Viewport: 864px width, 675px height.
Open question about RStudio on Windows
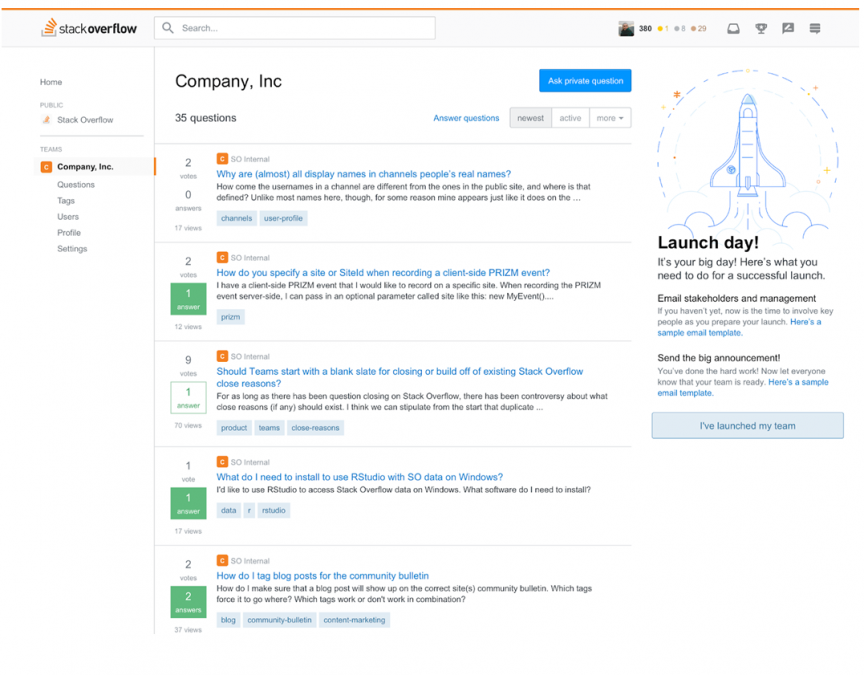point(359,477)
